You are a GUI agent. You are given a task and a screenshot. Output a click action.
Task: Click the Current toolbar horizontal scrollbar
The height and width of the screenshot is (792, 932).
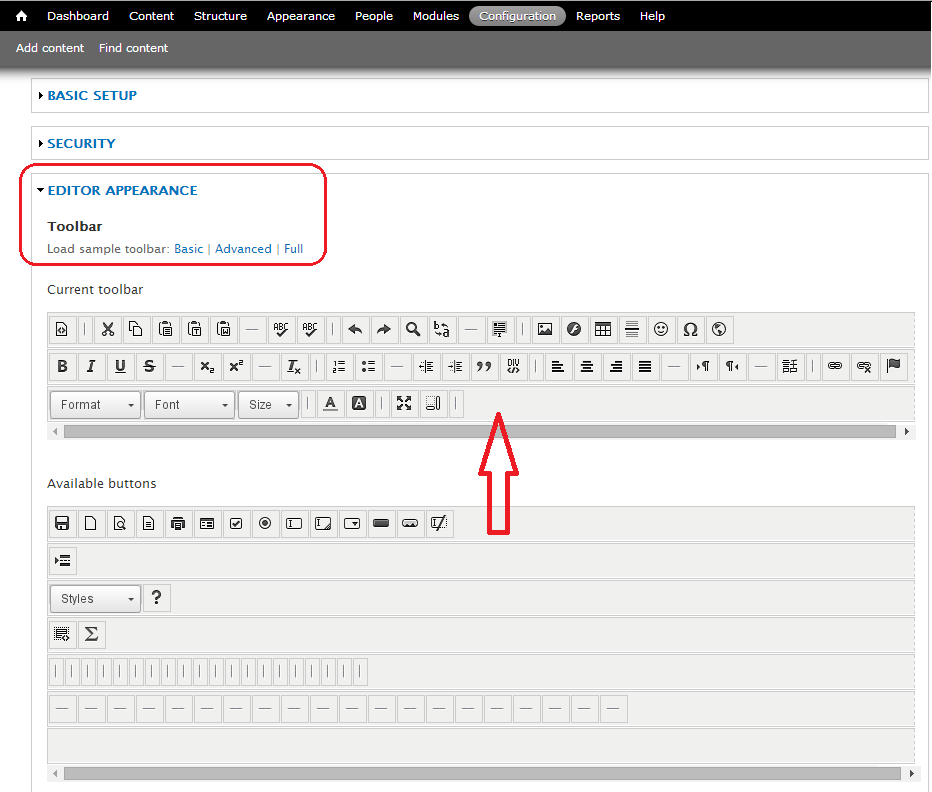coord(479,432)
